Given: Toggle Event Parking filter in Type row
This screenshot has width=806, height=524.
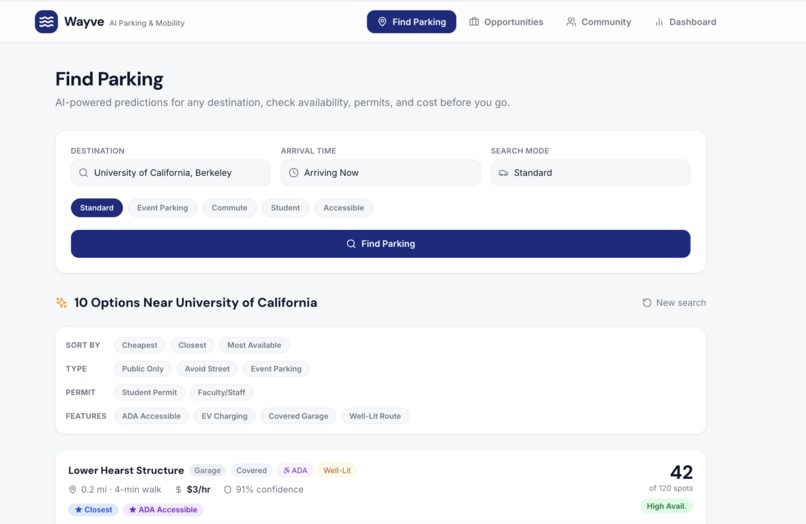Looking at the screenshot, I should [x=276, y=369].
